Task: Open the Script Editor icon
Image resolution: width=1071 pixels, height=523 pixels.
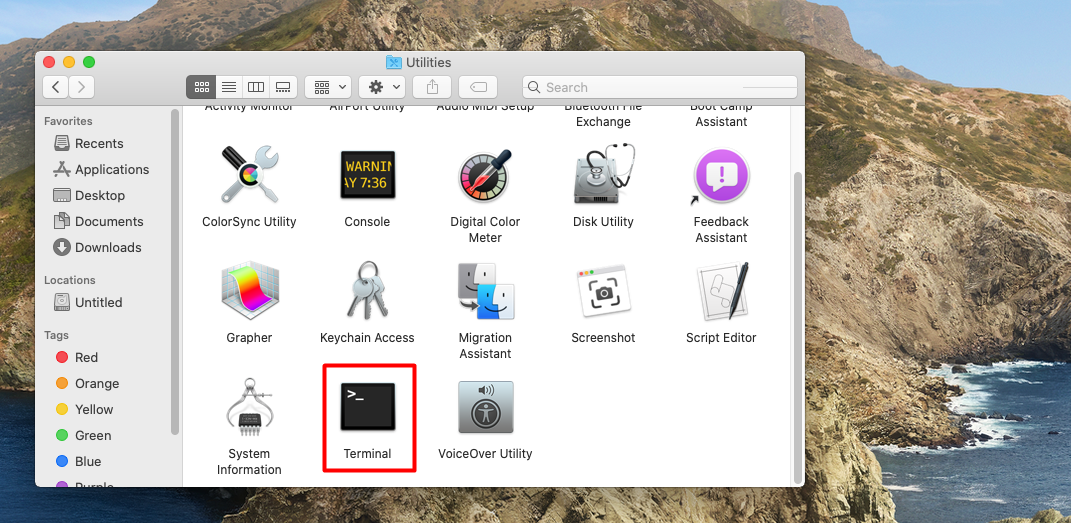Action: [x=723, y=292]
